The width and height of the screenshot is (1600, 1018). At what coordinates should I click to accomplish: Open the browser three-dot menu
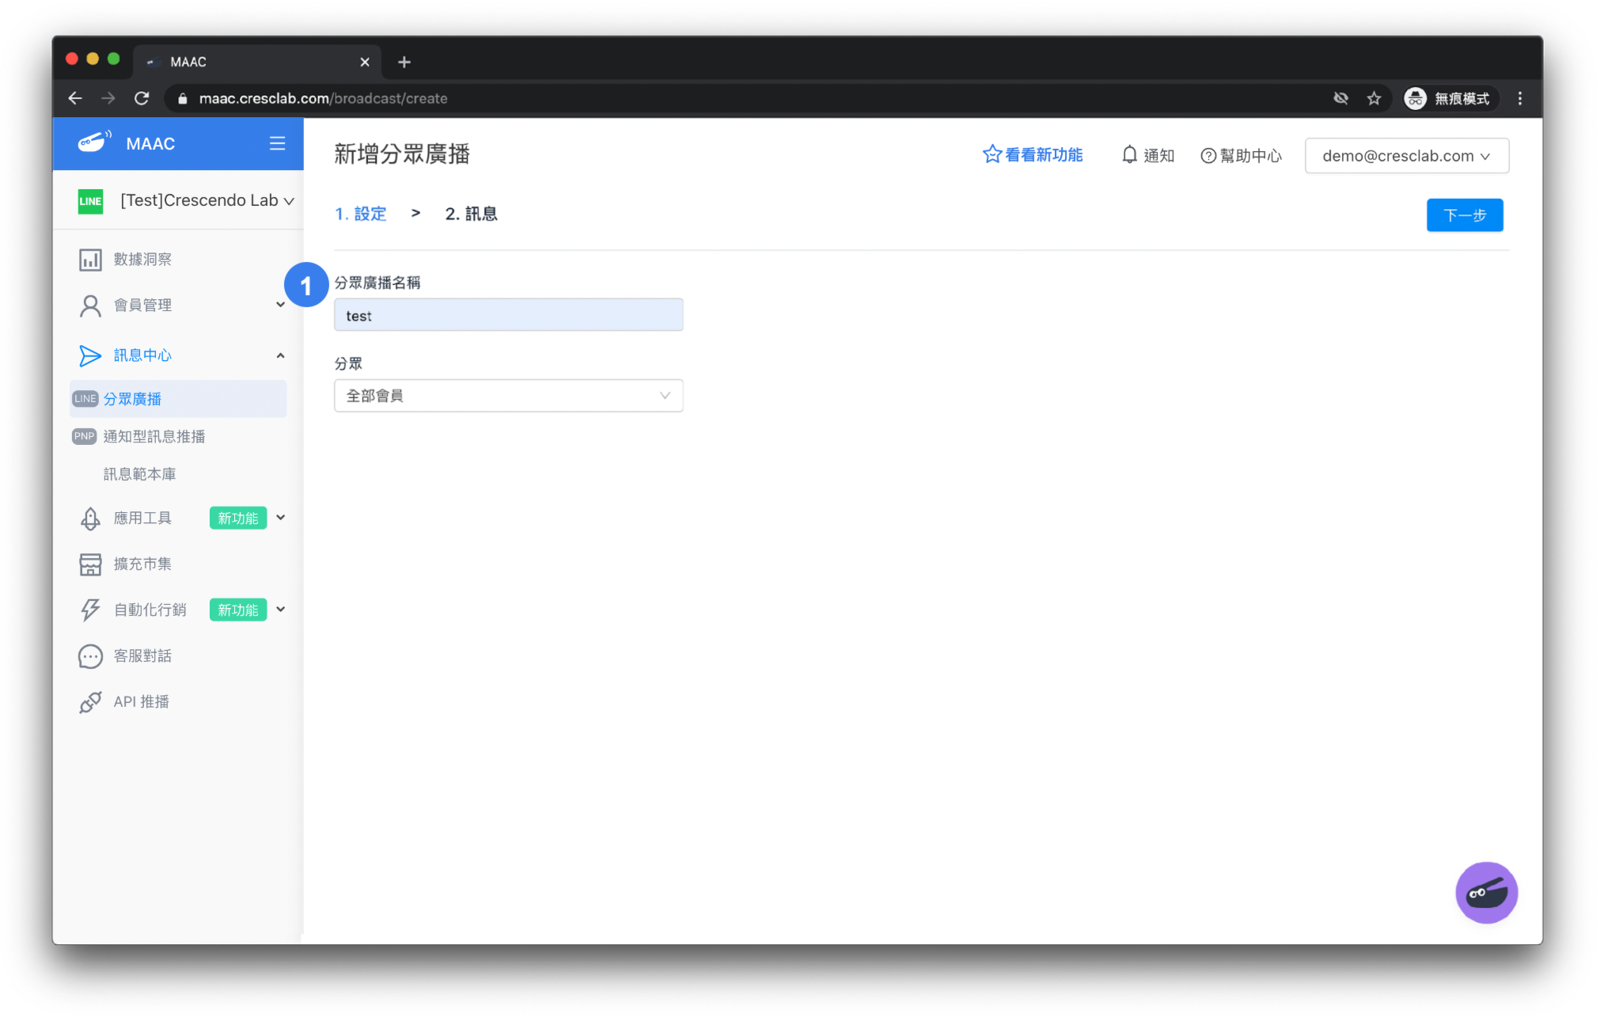pyautogui.click(x=1520, y=98)
